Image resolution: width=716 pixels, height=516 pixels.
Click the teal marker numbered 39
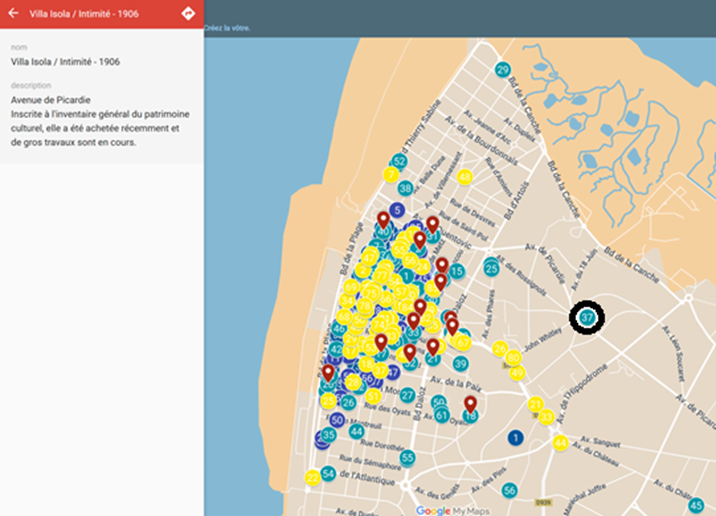coord(460,364)
